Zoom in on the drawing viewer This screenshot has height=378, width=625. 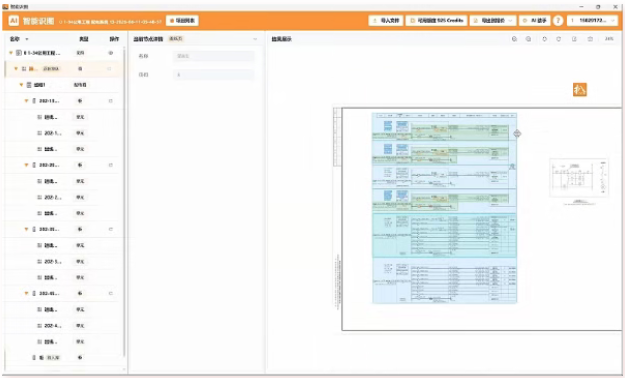(x=515, y=39)
